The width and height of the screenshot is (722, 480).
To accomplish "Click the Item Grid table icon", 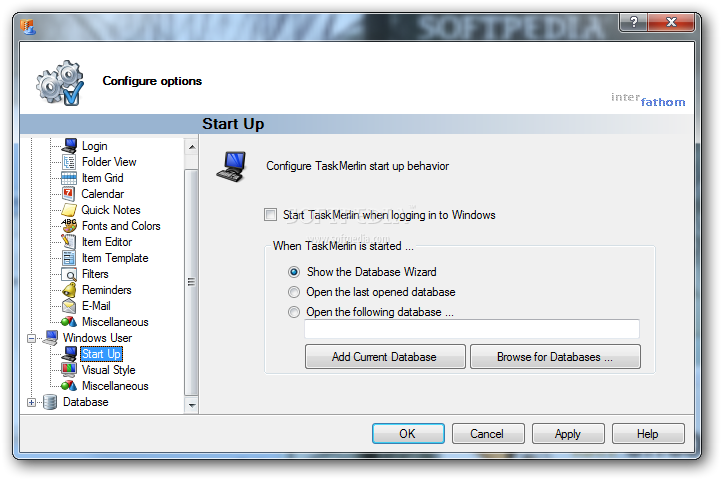I will pyautogui.click(x=69, y=178).
